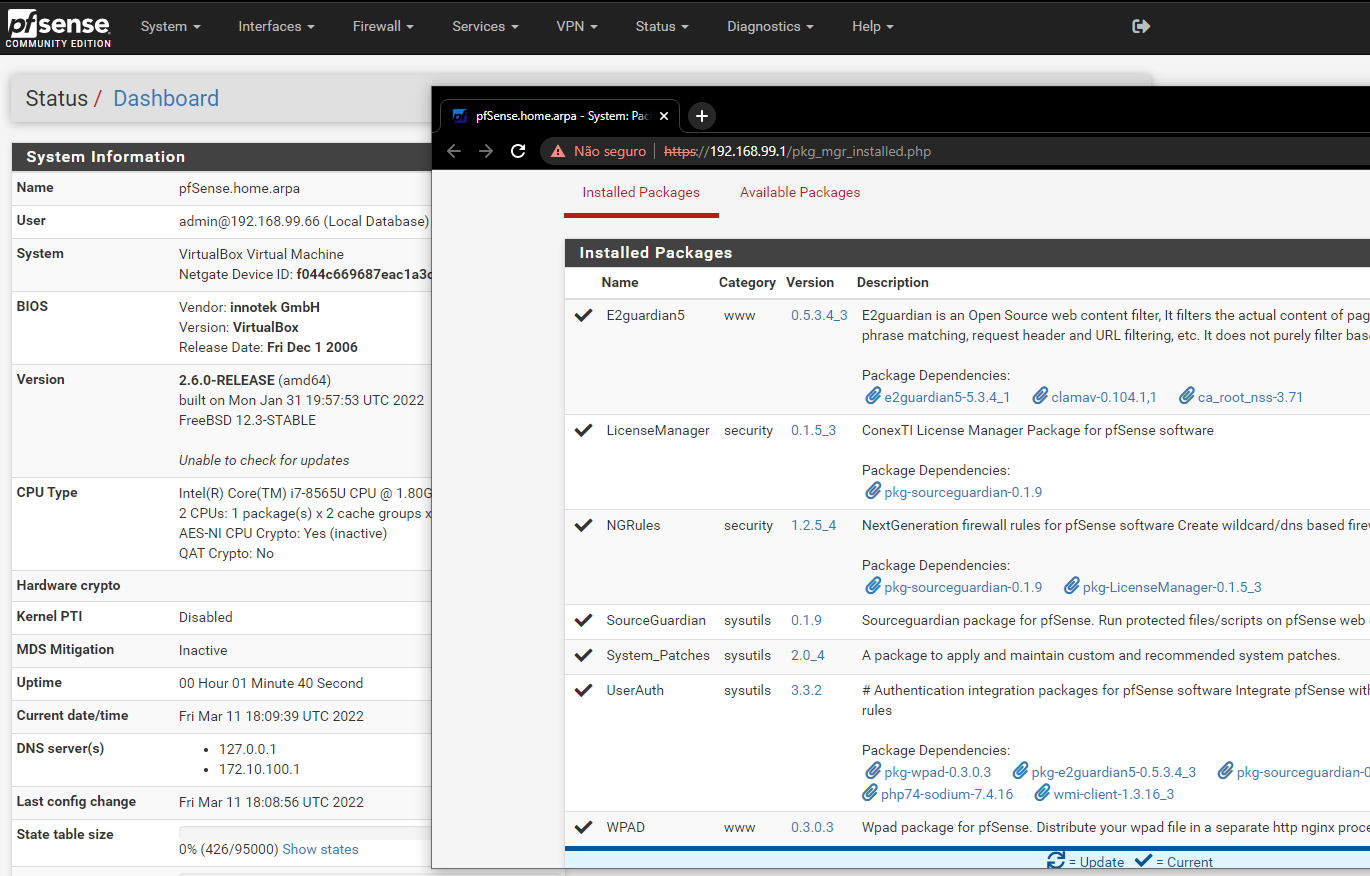Select the pfSense.home.arpa browser tab

[560, 116]
